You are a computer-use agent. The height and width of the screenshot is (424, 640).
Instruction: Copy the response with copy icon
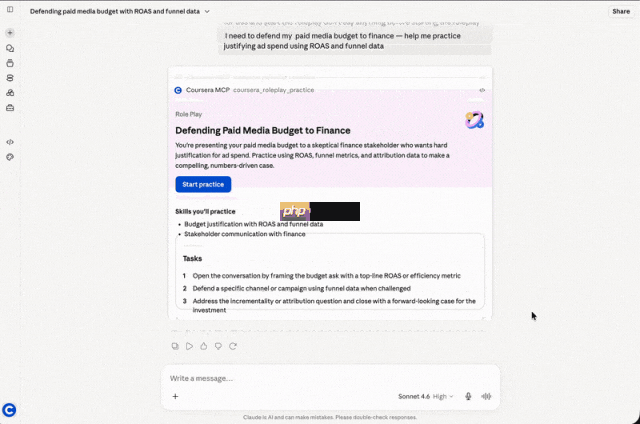(175, 346)
